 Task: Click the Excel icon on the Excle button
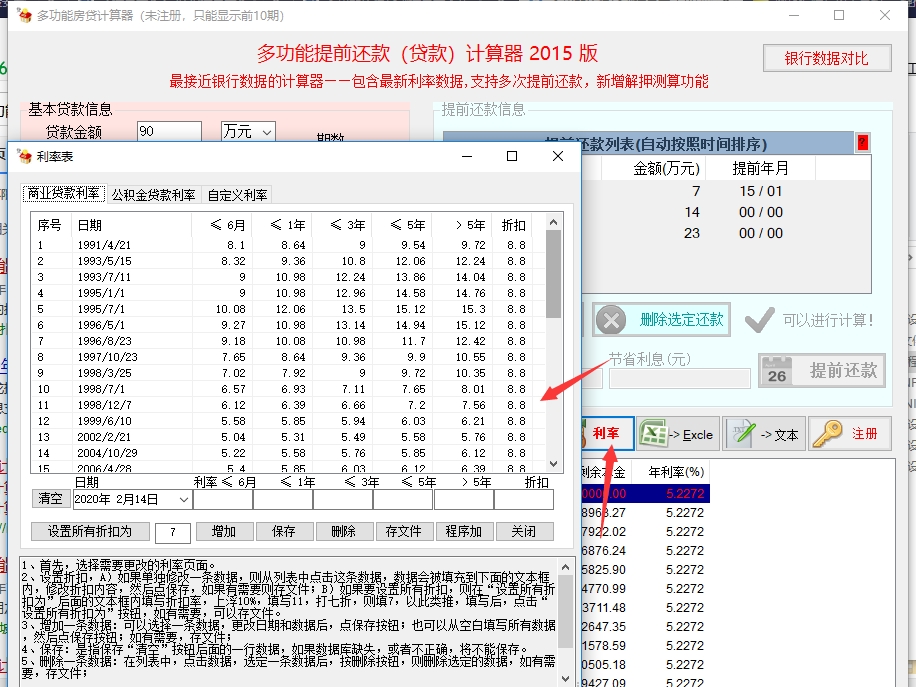click(653, 434)
